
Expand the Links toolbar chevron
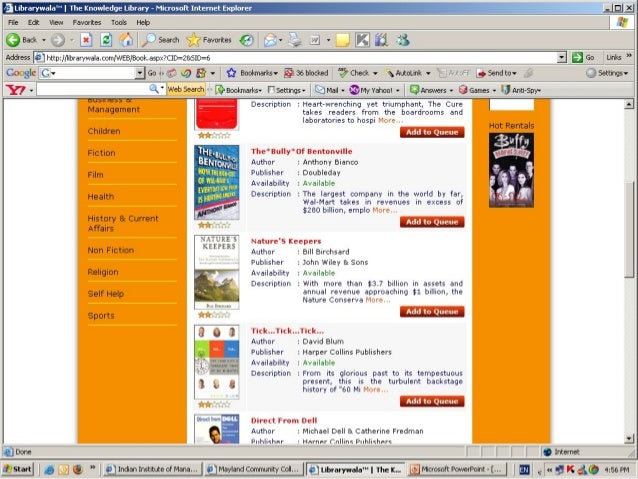pyautogui.click(x=629, y=56)
